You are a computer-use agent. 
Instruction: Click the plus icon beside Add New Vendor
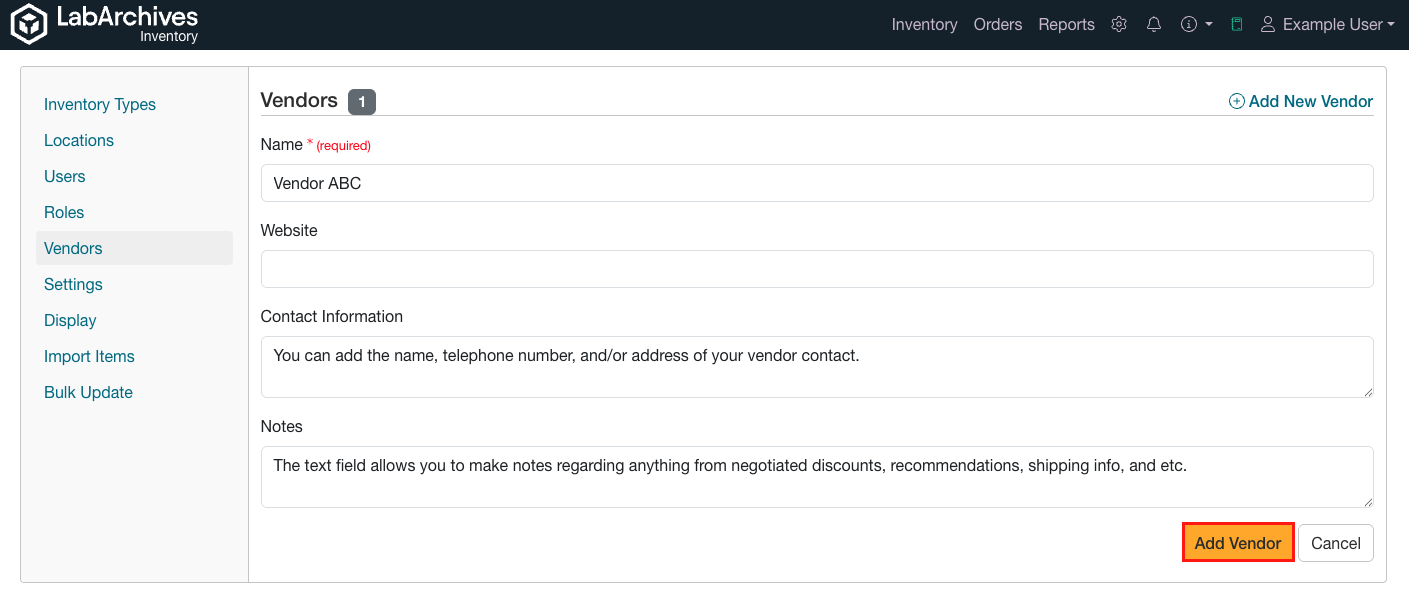(x=1236, y=101)
